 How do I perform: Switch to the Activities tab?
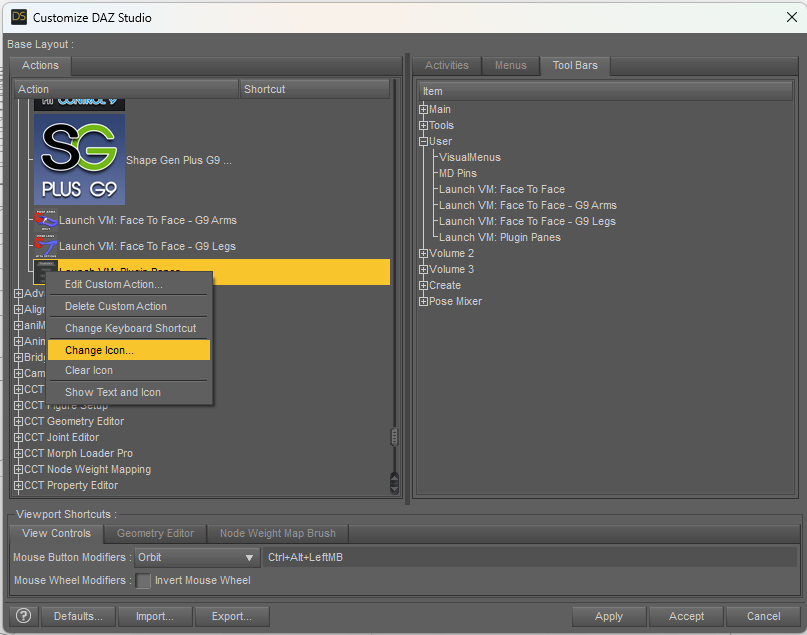pyautogui.click(x=447, y=65)
